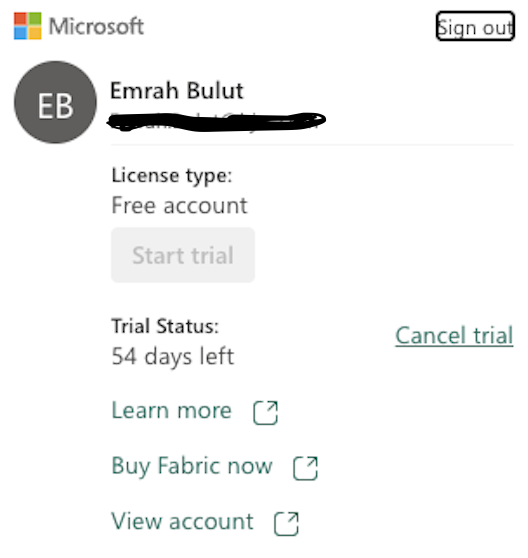Image resolution: width=528 pixels, height=558 pixels.
Task: Click the License type label
Action: pos(172,176)
